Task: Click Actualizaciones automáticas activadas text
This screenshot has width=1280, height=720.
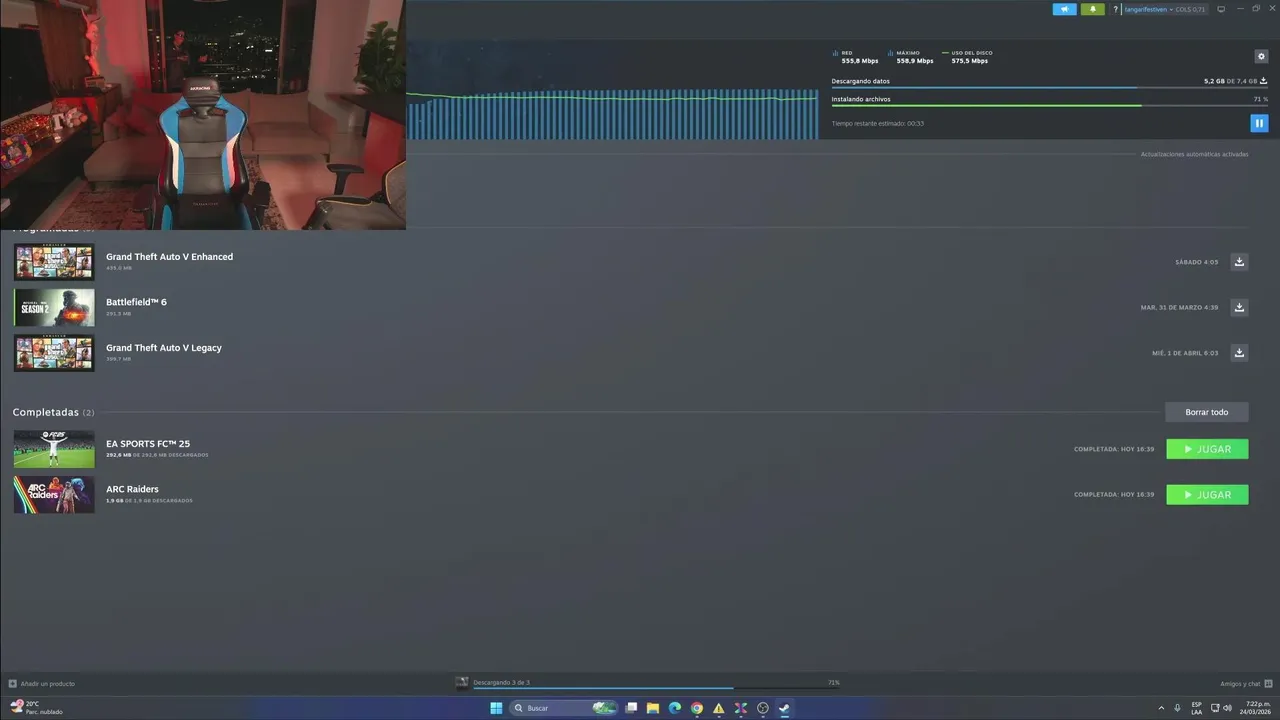Action: (x=1194, y=154)
